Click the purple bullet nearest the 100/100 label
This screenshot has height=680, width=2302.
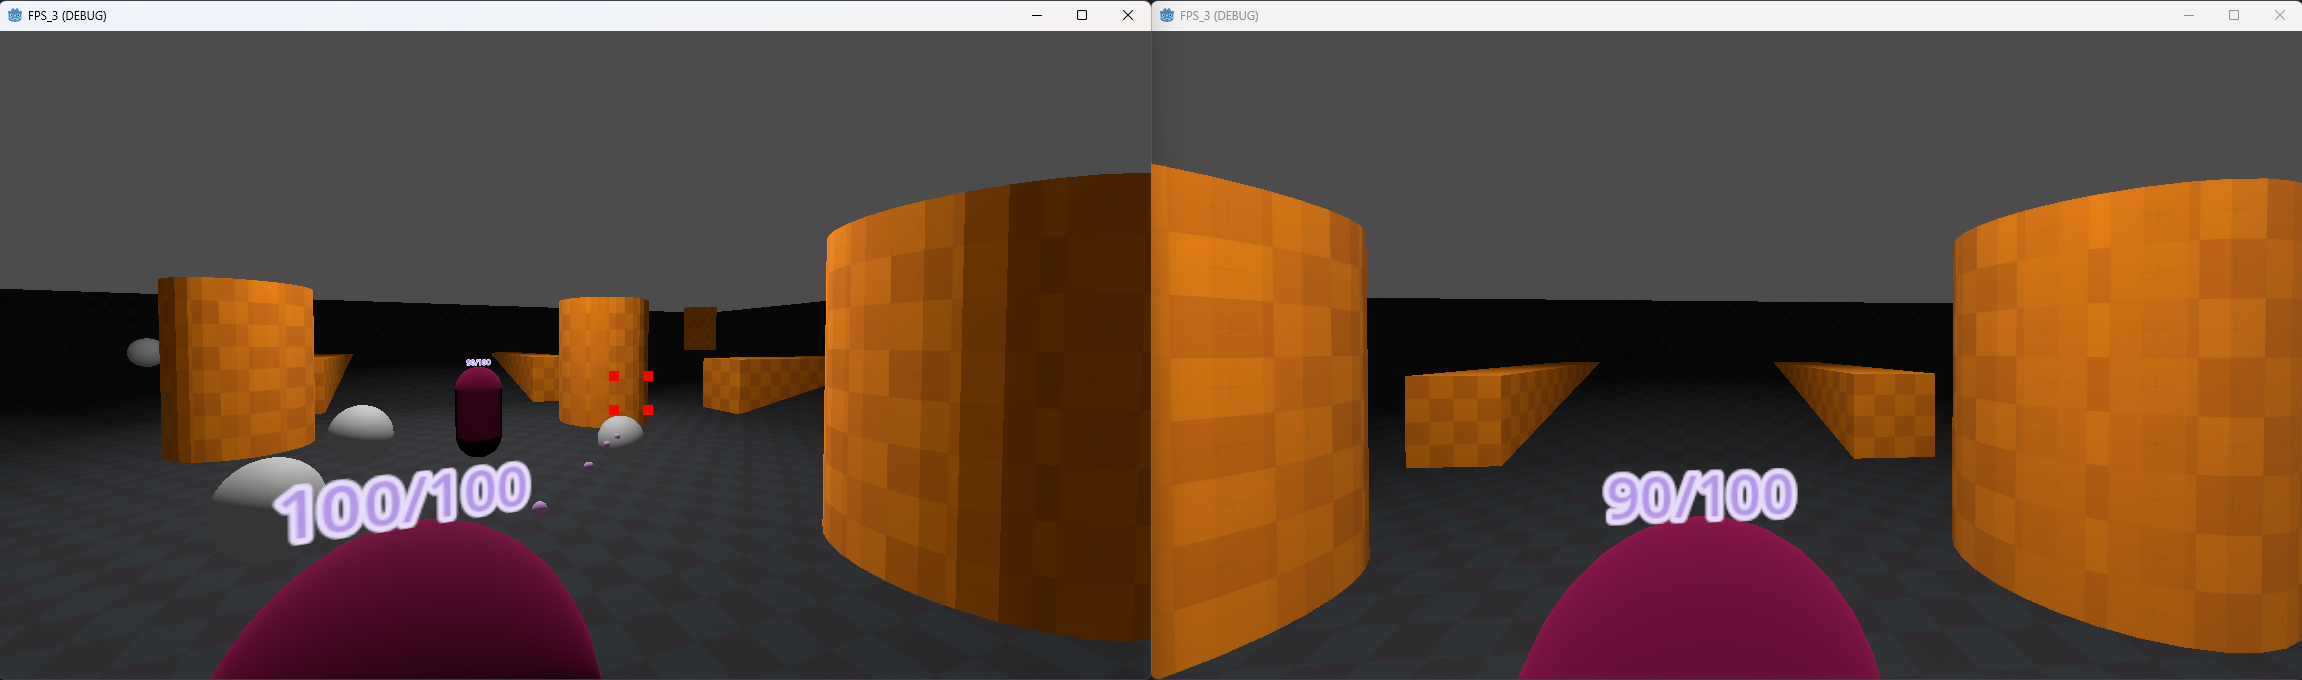click(540, 507)
